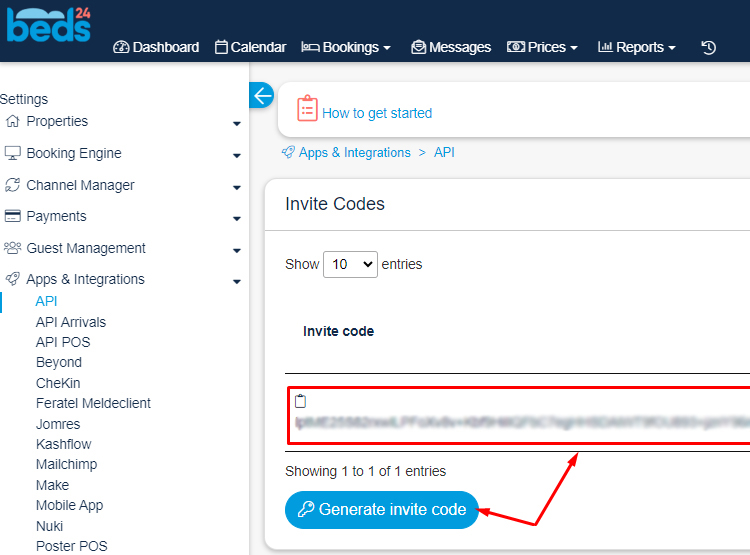Click the Apps & Integrations rocket icon
Screen dimensions: 750x555
tap(12, 279)
